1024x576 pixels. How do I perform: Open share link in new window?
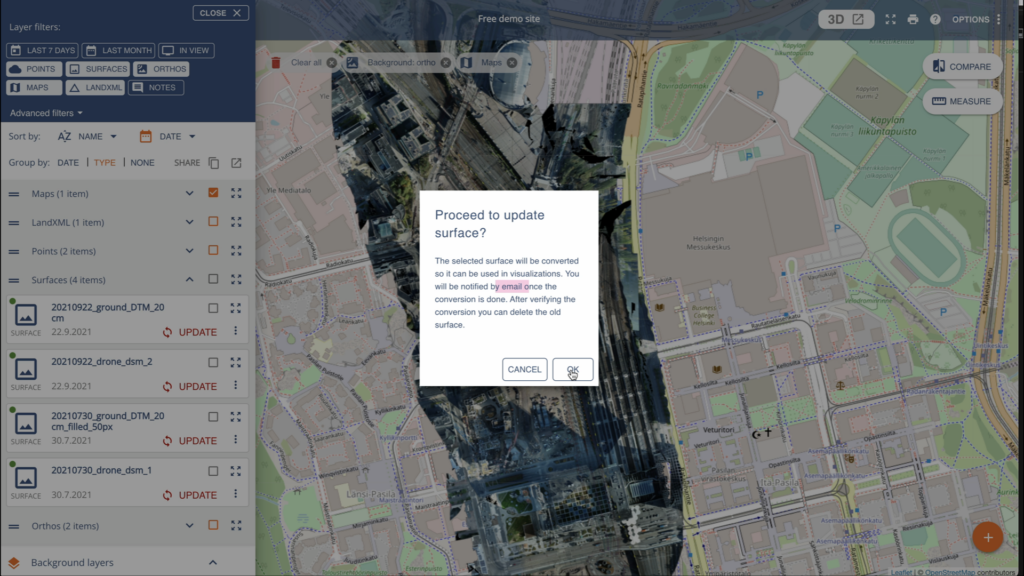[236, 163]
